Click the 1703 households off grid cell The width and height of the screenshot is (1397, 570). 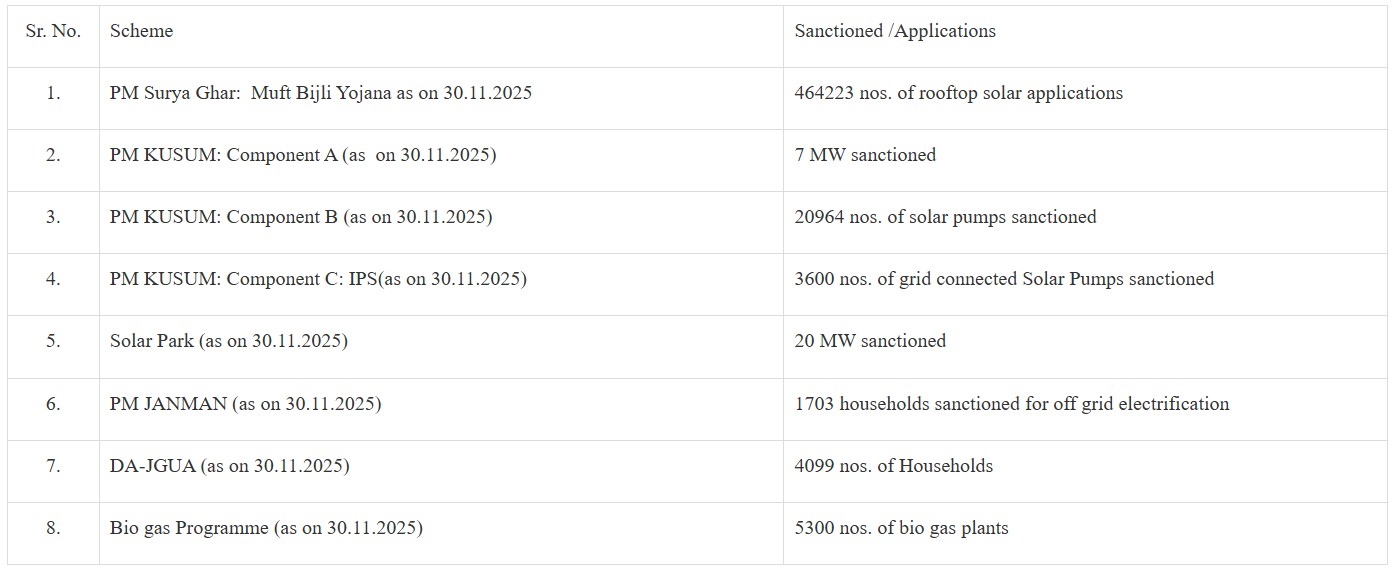pos(1012,404)
